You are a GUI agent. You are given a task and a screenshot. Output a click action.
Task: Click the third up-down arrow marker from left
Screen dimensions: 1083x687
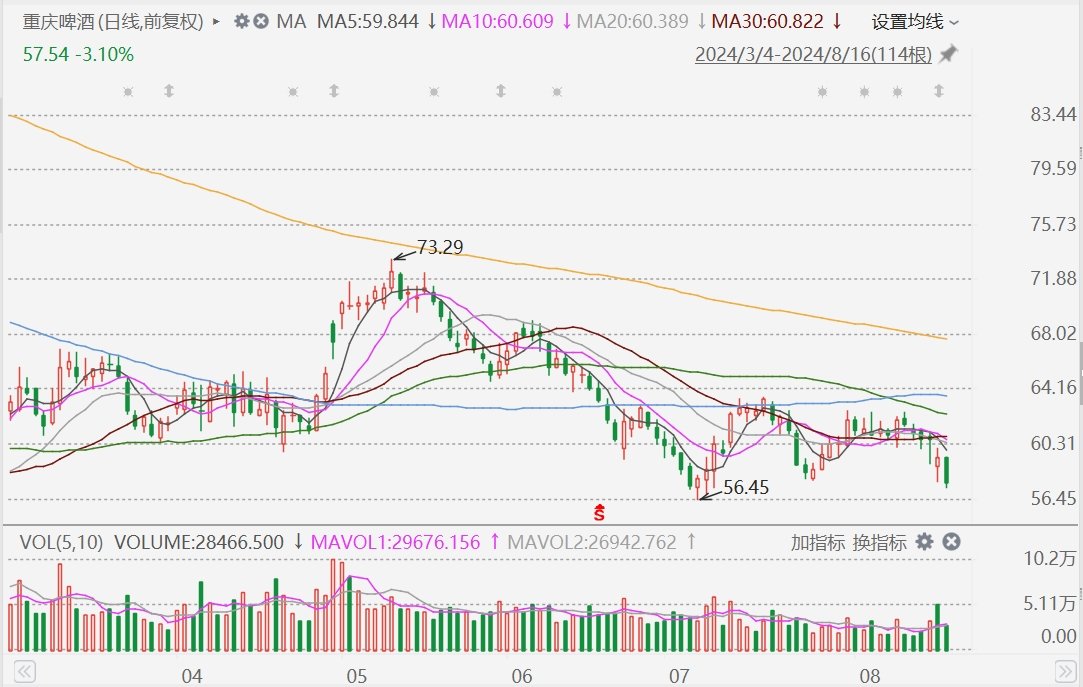pos(501,90)
